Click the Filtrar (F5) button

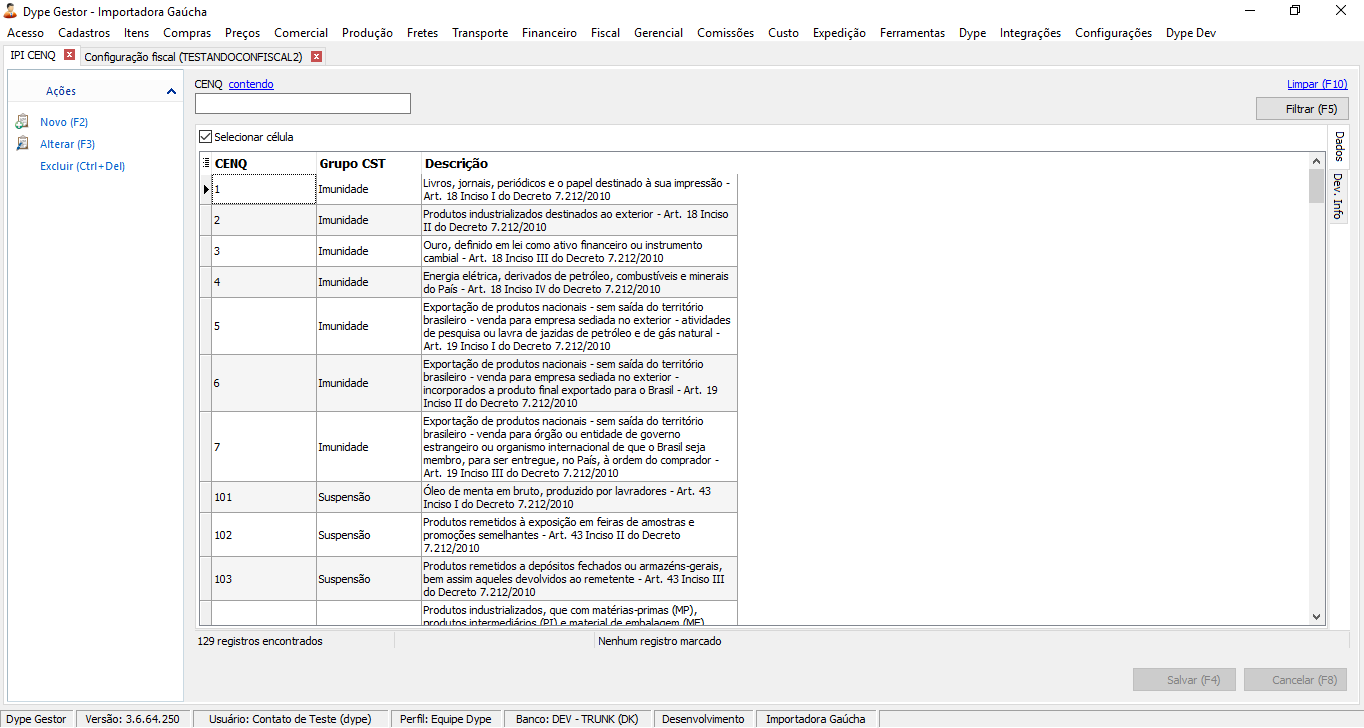[x=1302, y=108]
